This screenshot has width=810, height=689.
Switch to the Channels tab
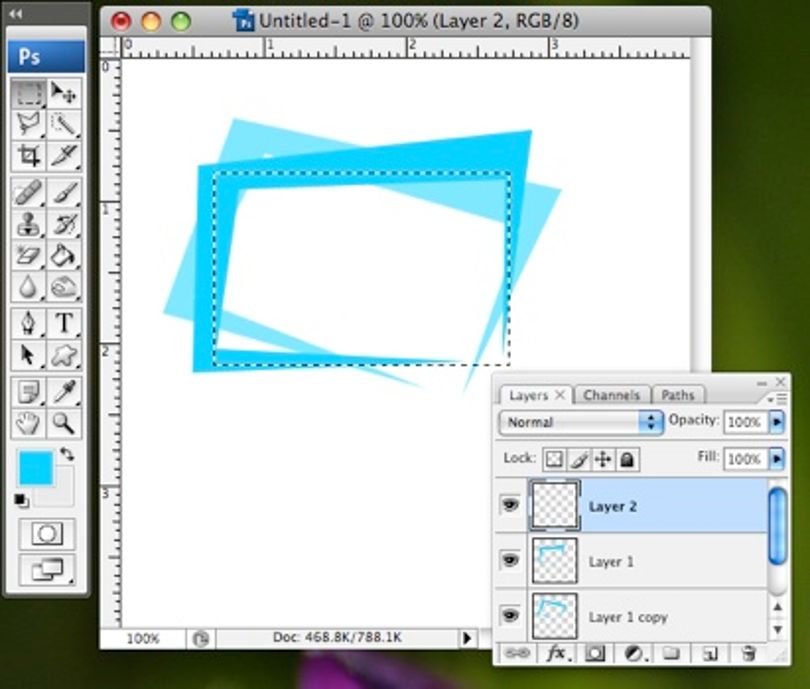point(612,395)
